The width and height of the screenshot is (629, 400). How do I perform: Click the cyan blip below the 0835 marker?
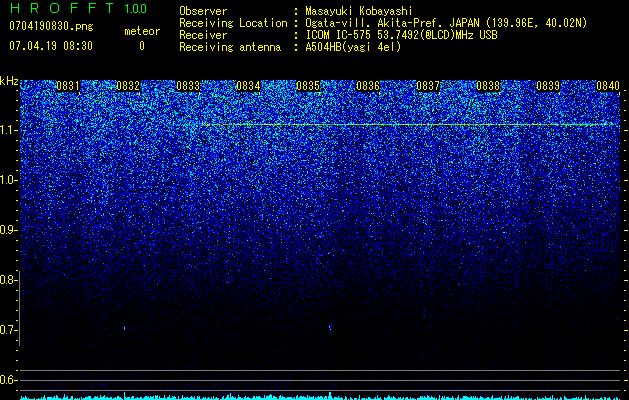click(x=330, y=327)
